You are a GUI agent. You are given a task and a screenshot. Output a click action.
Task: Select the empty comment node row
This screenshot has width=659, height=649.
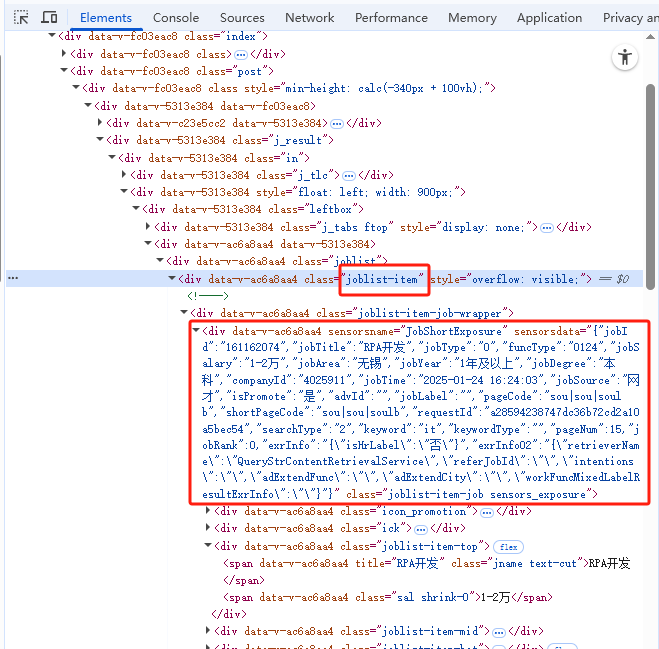point(208,296)
